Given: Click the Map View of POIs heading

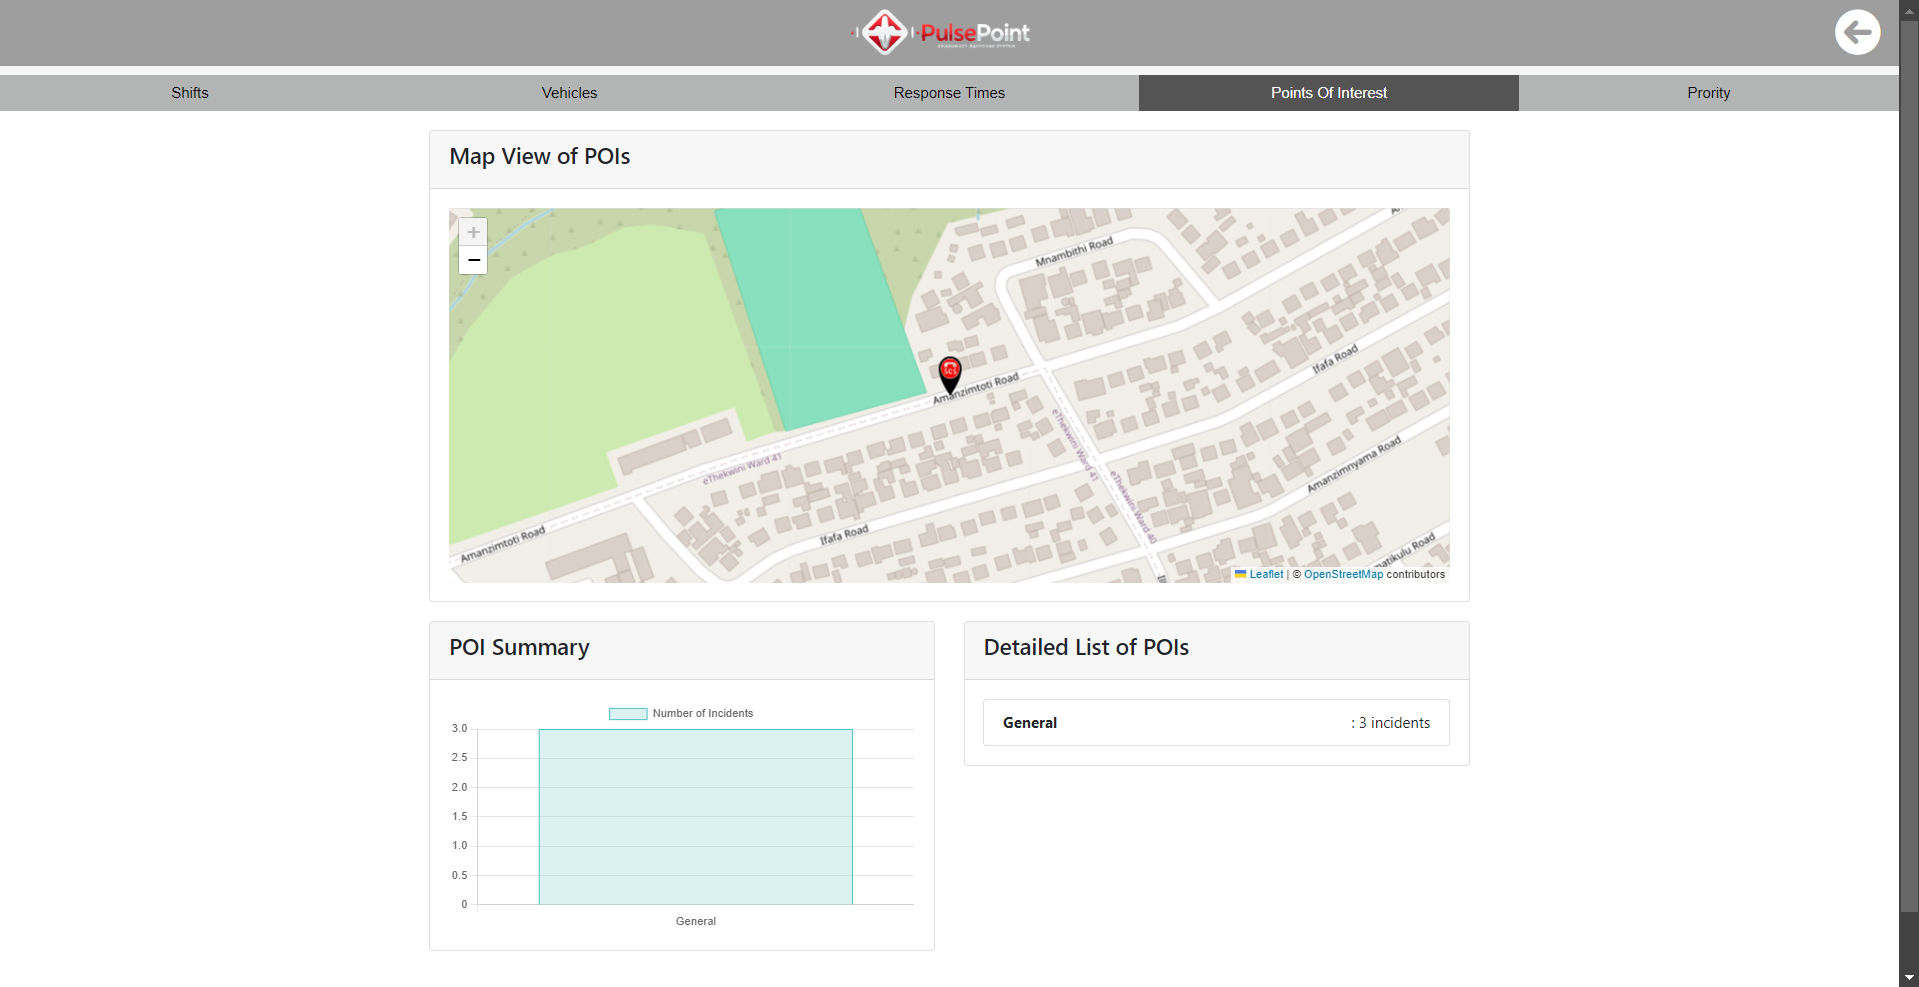Looking at the screenshot, I should coord(540,157).
